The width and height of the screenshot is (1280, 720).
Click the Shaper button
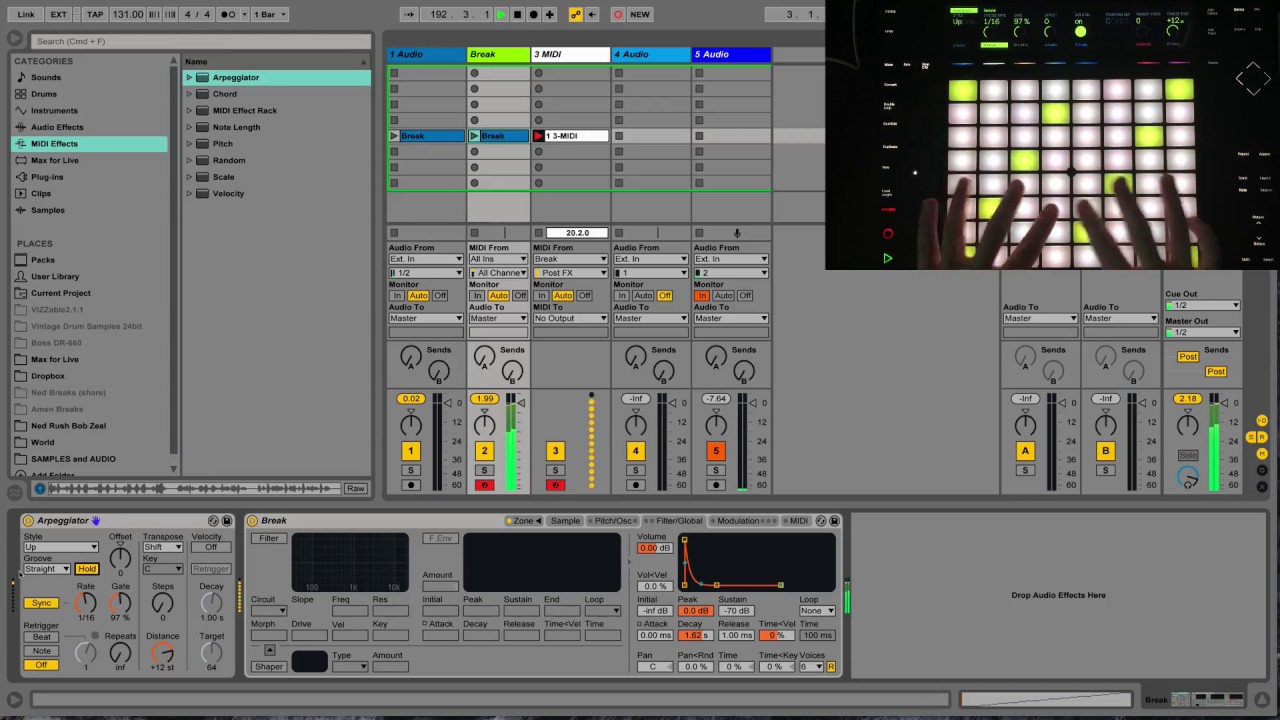coord(268,667)
